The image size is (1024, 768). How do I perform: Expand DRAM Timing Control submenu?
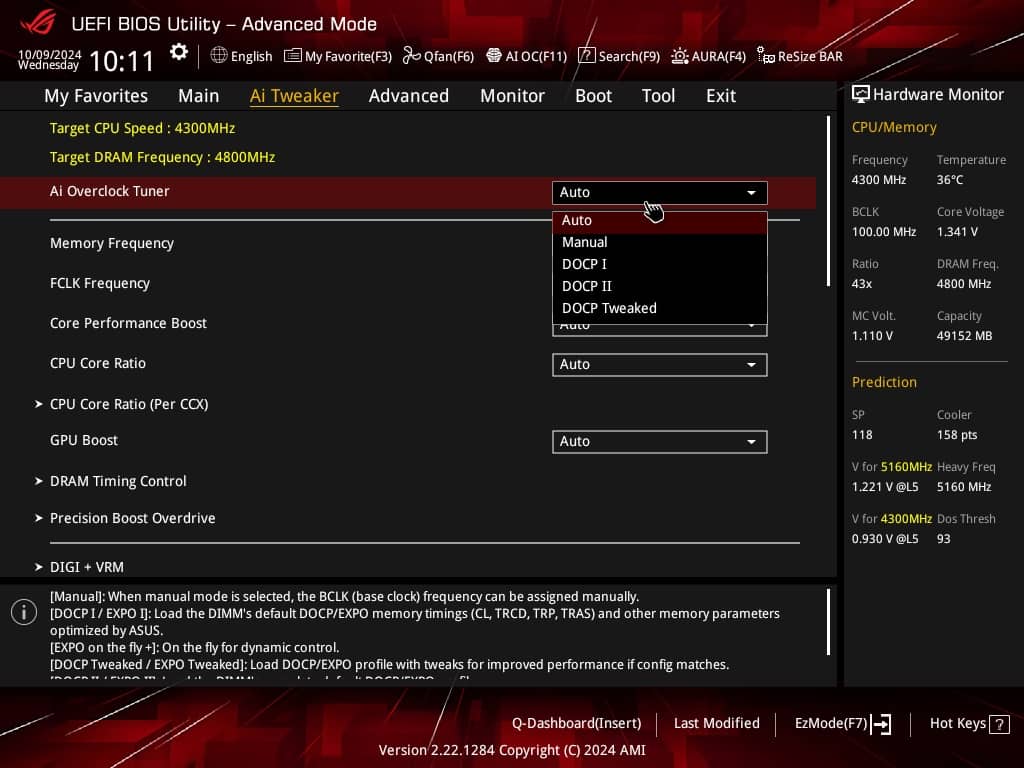pos(118,481)
